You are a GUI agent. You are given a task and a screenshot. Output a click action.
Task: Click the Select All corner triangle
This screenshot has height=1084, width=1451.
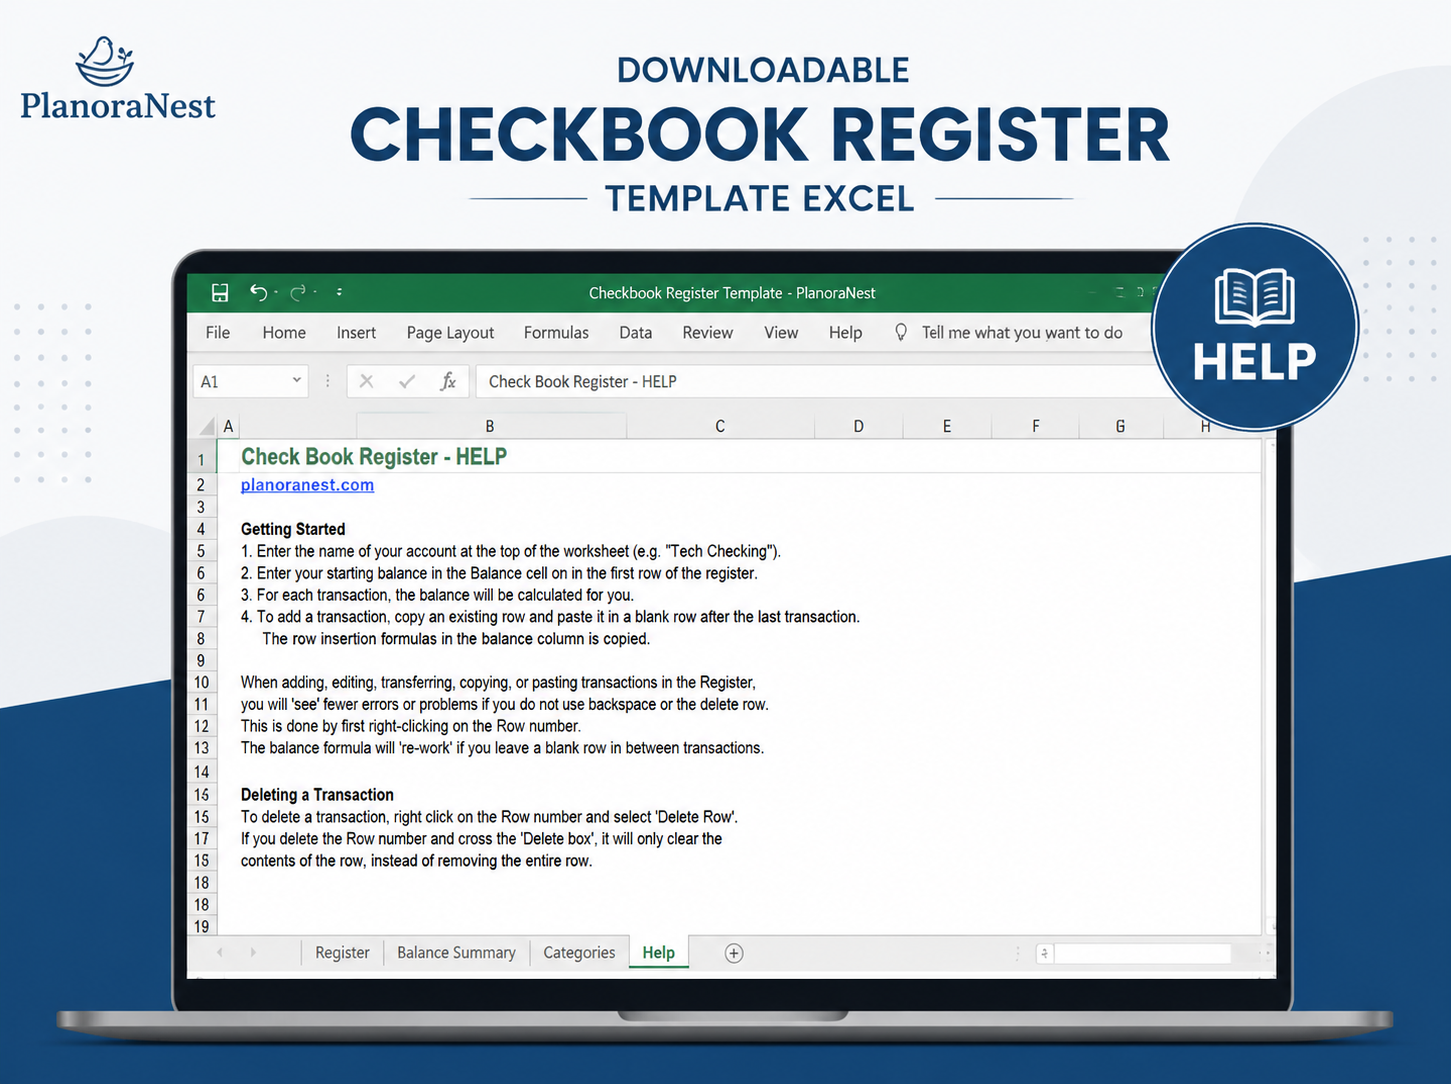207,427
